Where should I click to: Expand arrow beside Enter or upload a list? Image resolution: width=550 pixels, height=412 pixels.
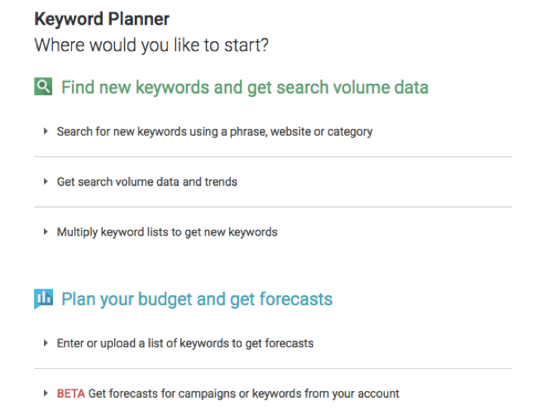pos(46,343)
